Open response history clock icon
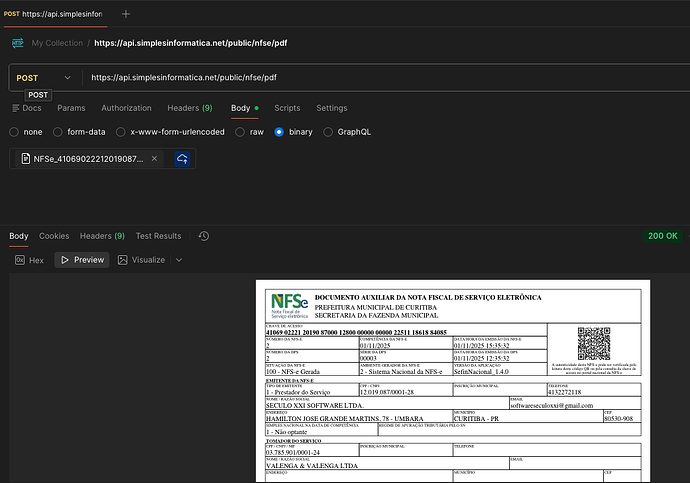 204,236
